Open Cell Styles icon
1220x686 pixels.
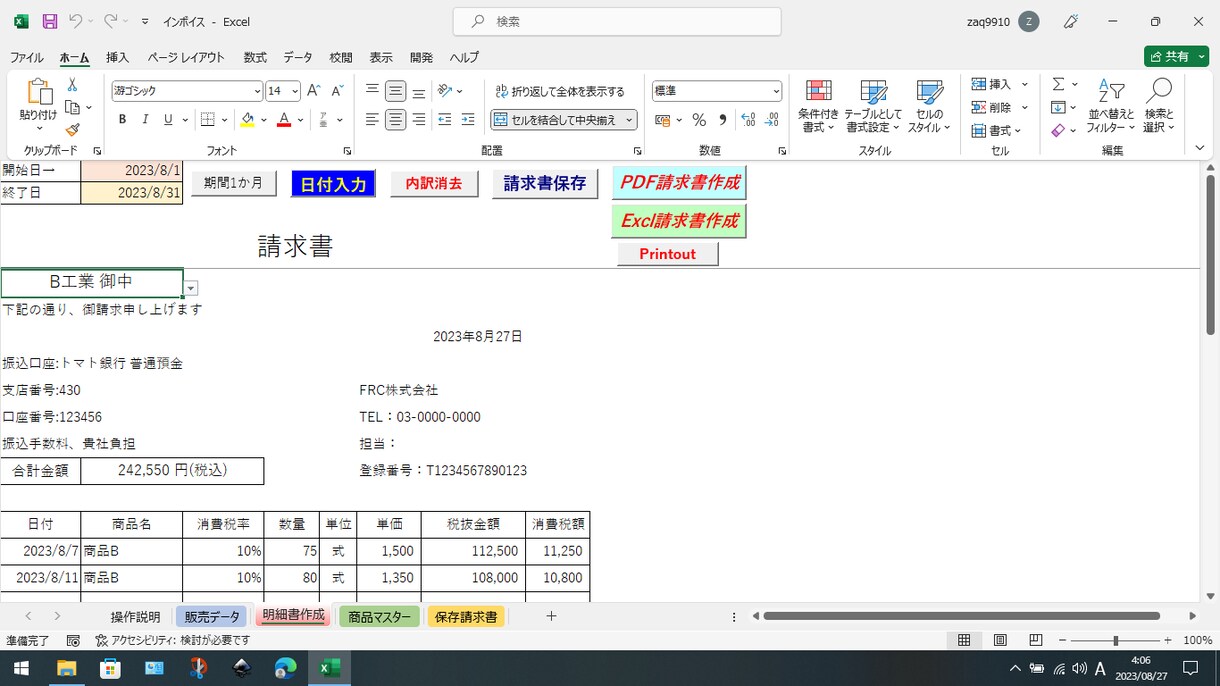929,92
